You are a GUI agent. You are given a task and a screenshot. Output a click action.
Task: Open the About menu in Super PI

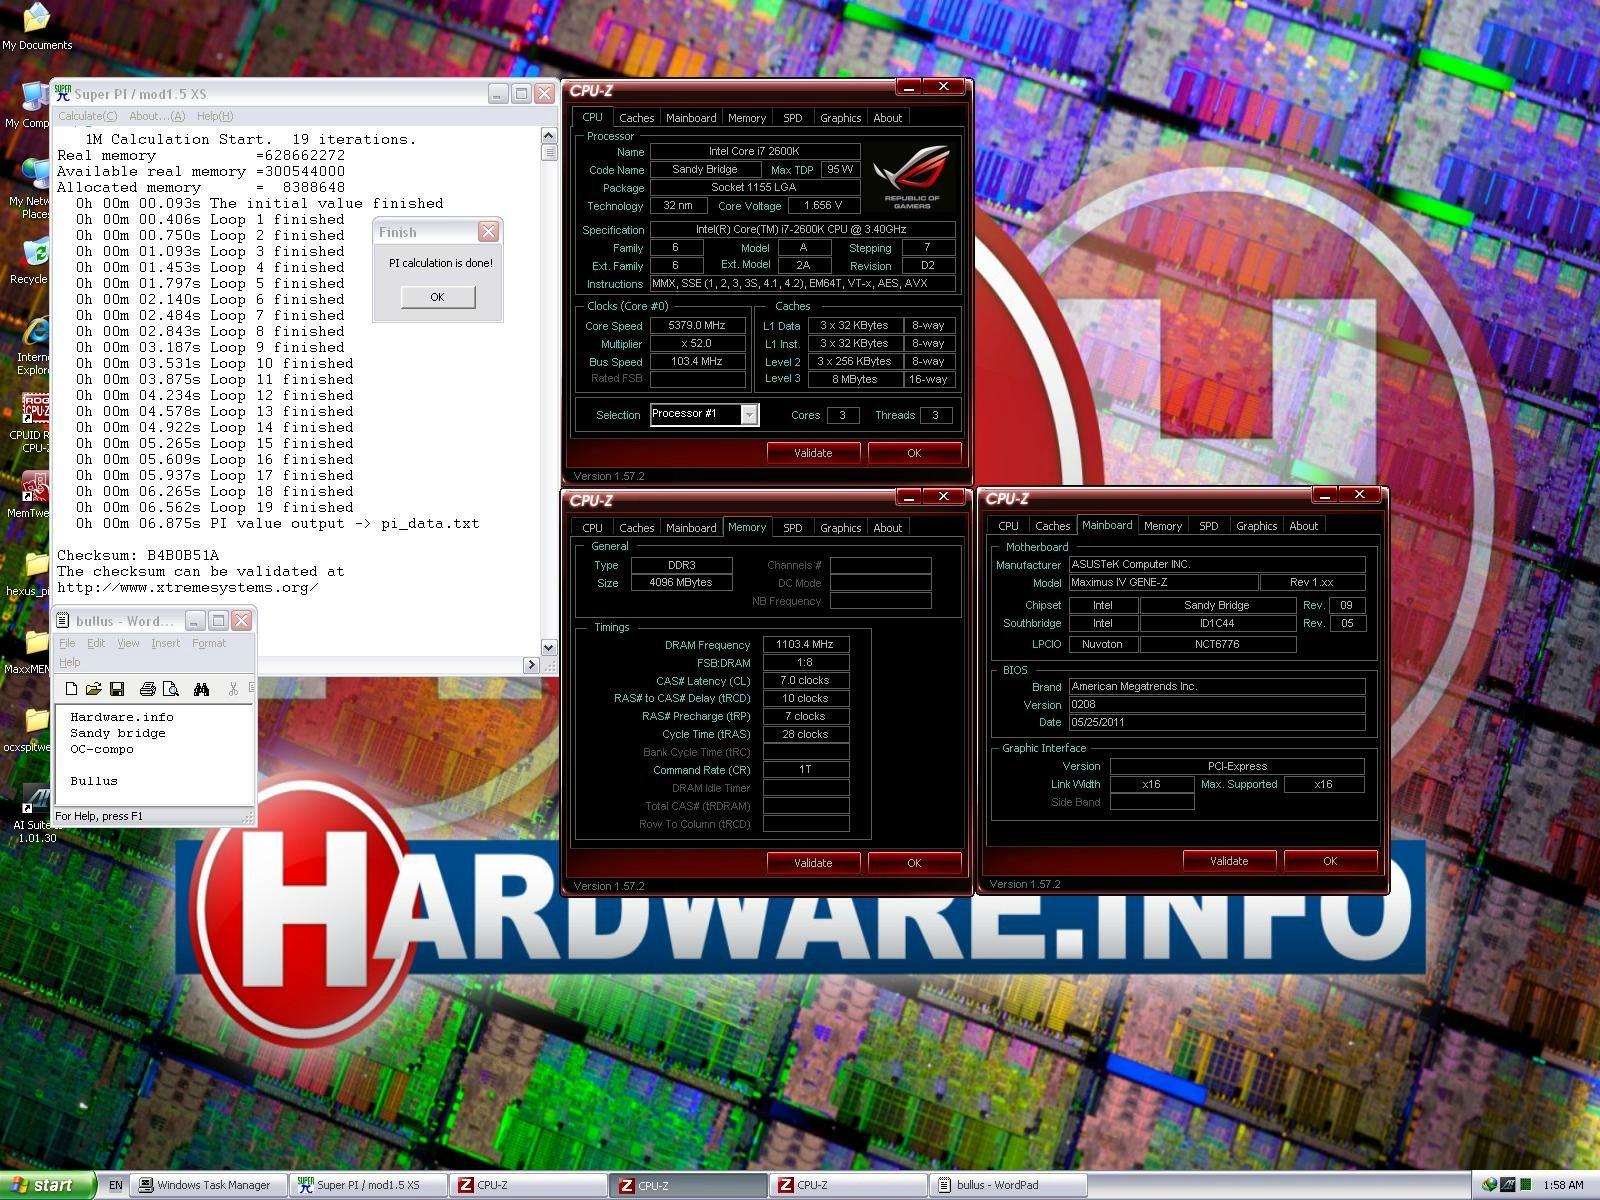click(157, 116)
